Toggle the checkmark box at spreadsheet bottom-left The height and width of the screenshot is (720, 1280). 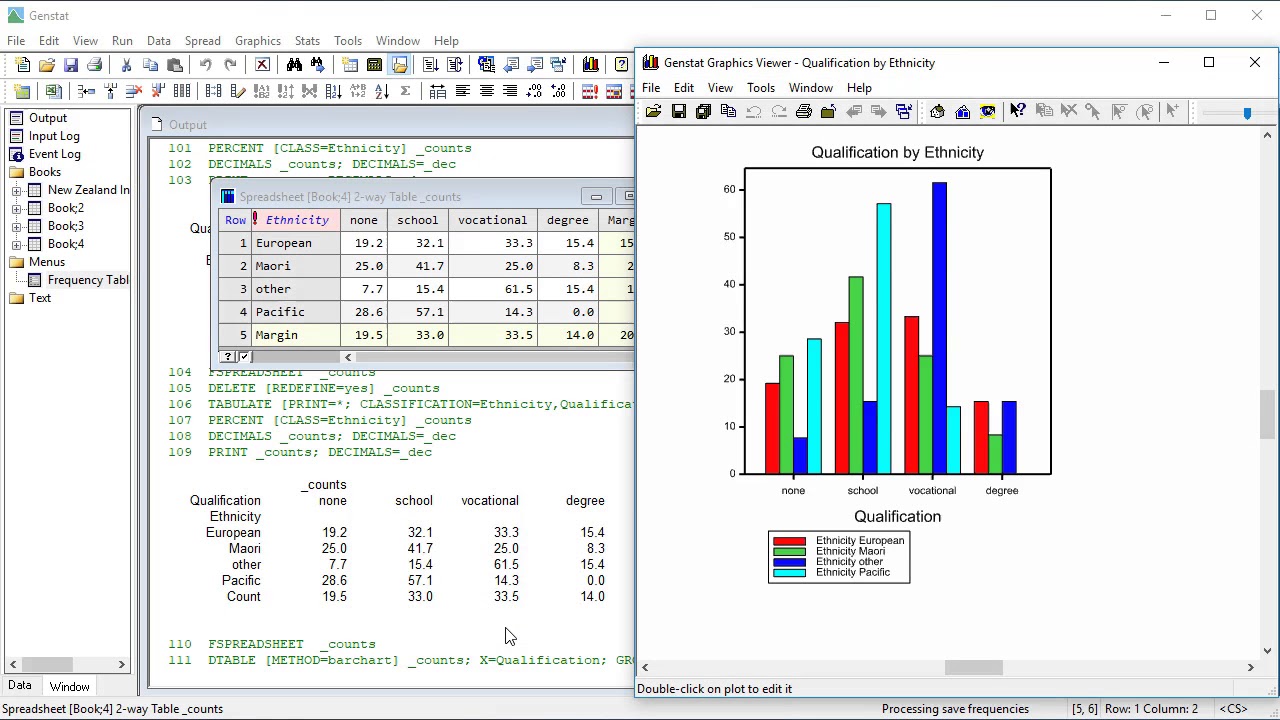pyautogui.click(x=244, y=357)
